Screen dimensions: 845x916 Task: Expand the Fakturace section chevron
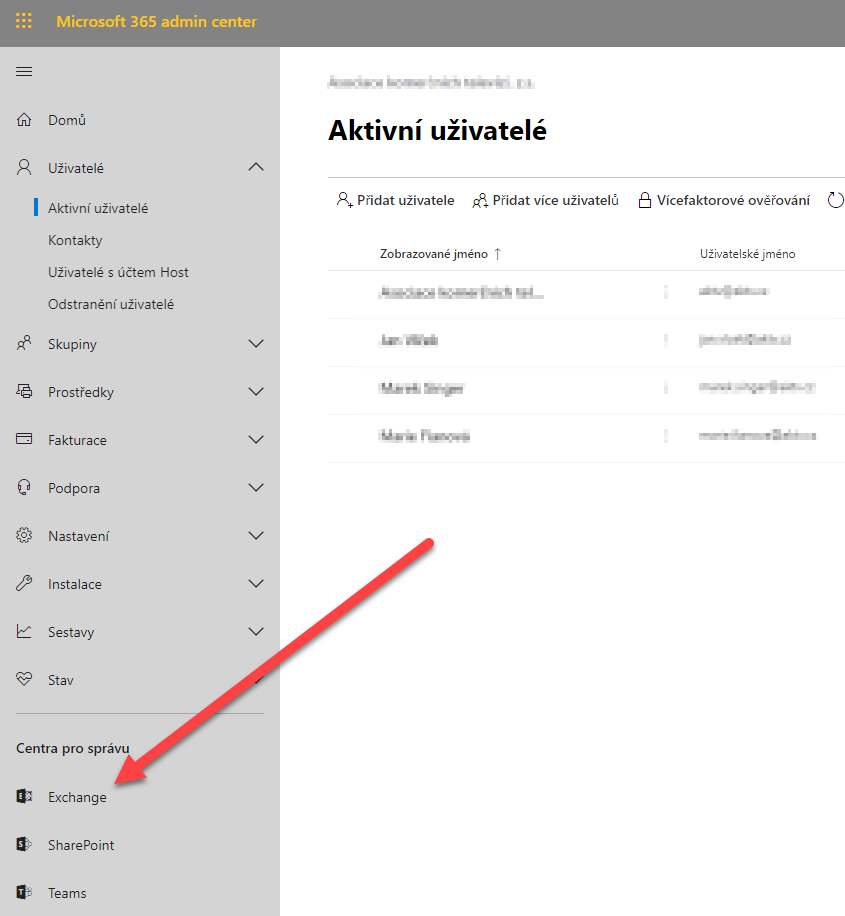pyautogui.click(x=256, y=439)
